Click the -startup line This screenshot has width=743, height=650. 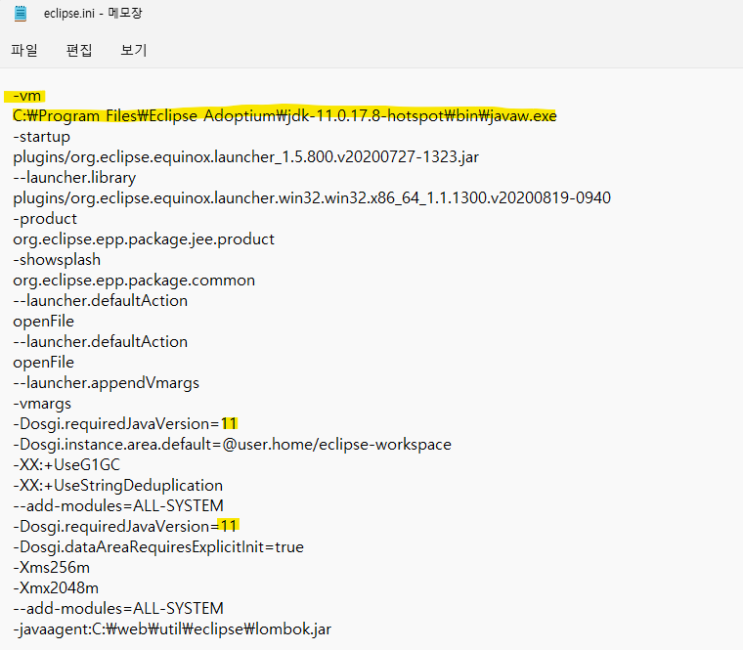(42, 137)
